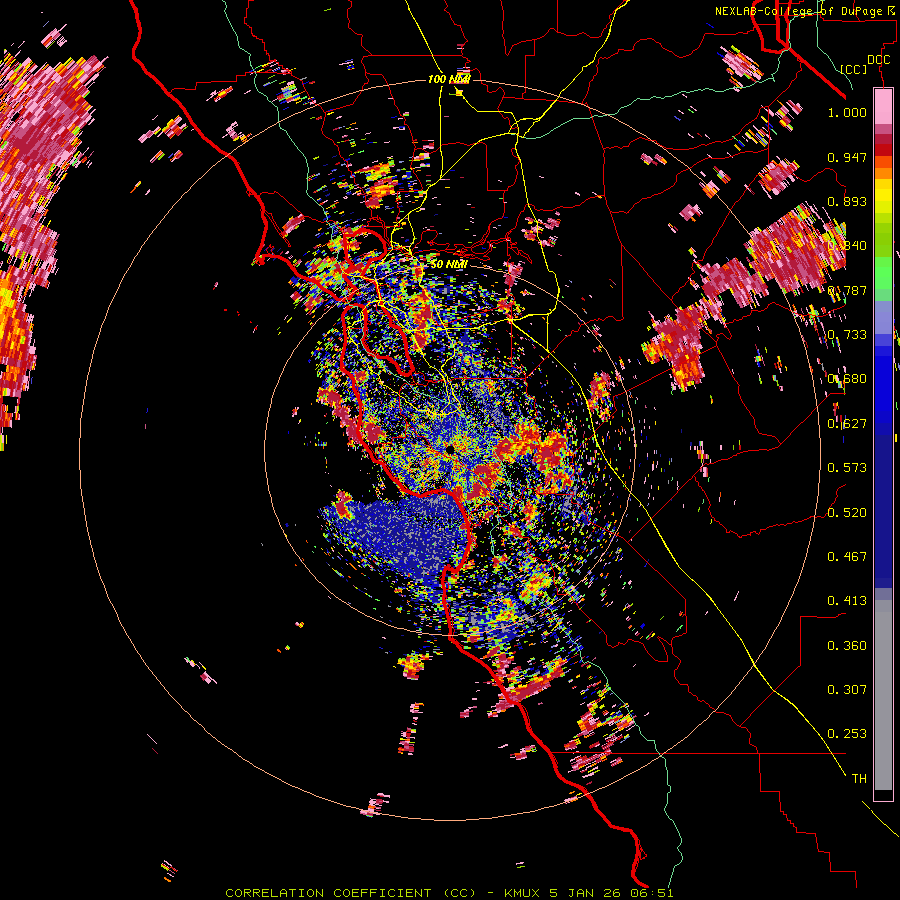Select the 0.307 scale value

(847, 690)
